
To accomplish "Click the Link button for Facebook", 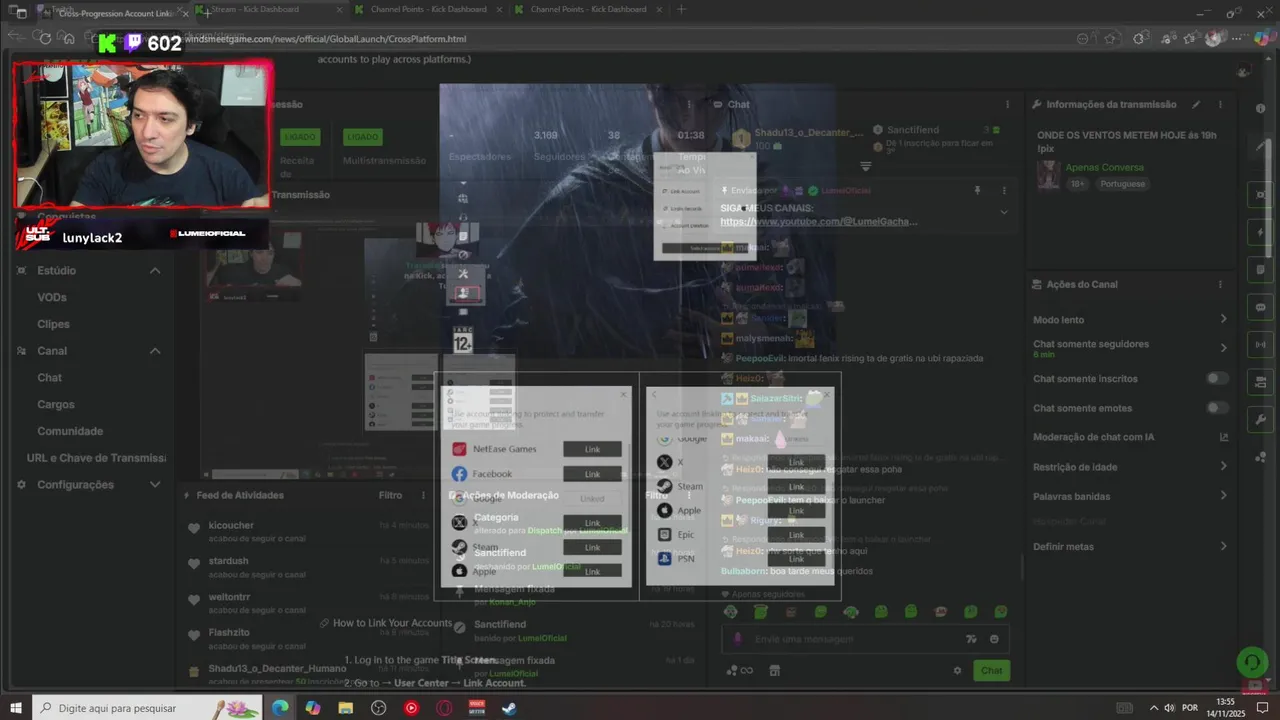I will click(592, 474).
